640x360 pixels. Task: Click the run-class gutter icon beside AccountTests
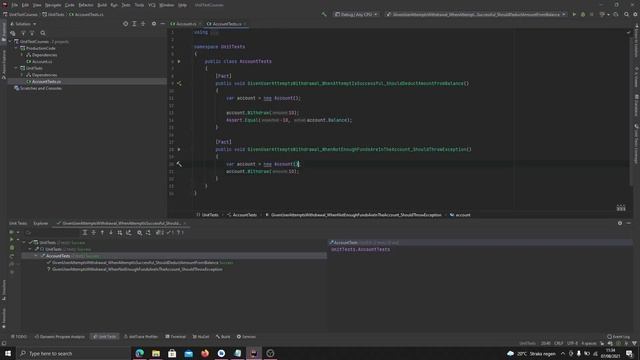[x=179, y=62]
